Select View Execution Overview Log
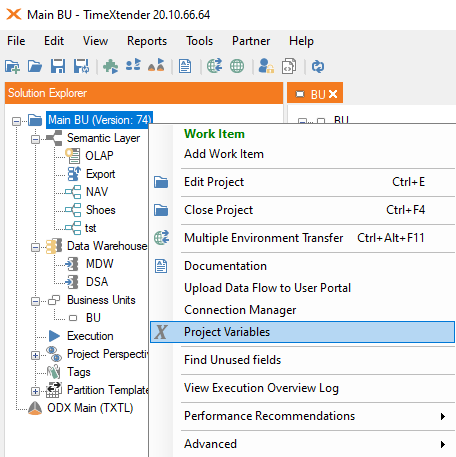Viewport: 456px width, 457px height. (302, 388)
